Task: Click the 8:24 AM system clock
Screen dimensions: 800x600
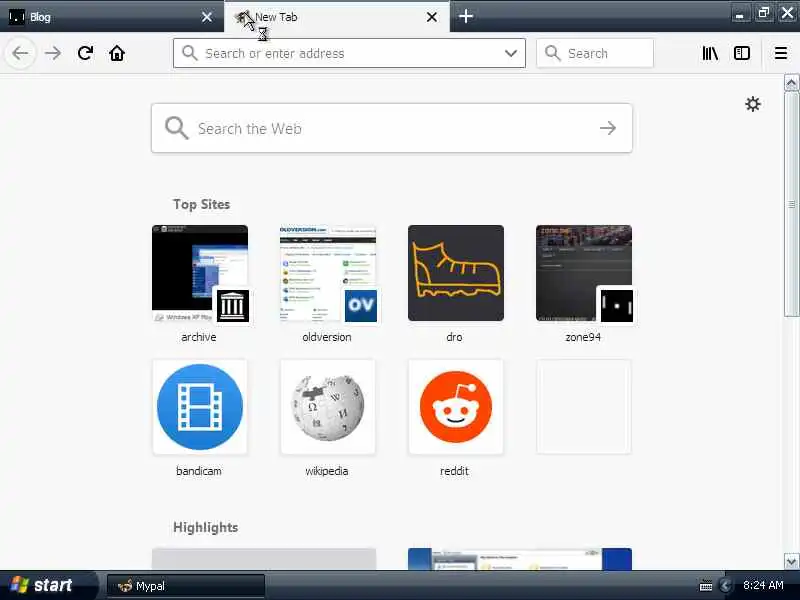Action: 763,585
